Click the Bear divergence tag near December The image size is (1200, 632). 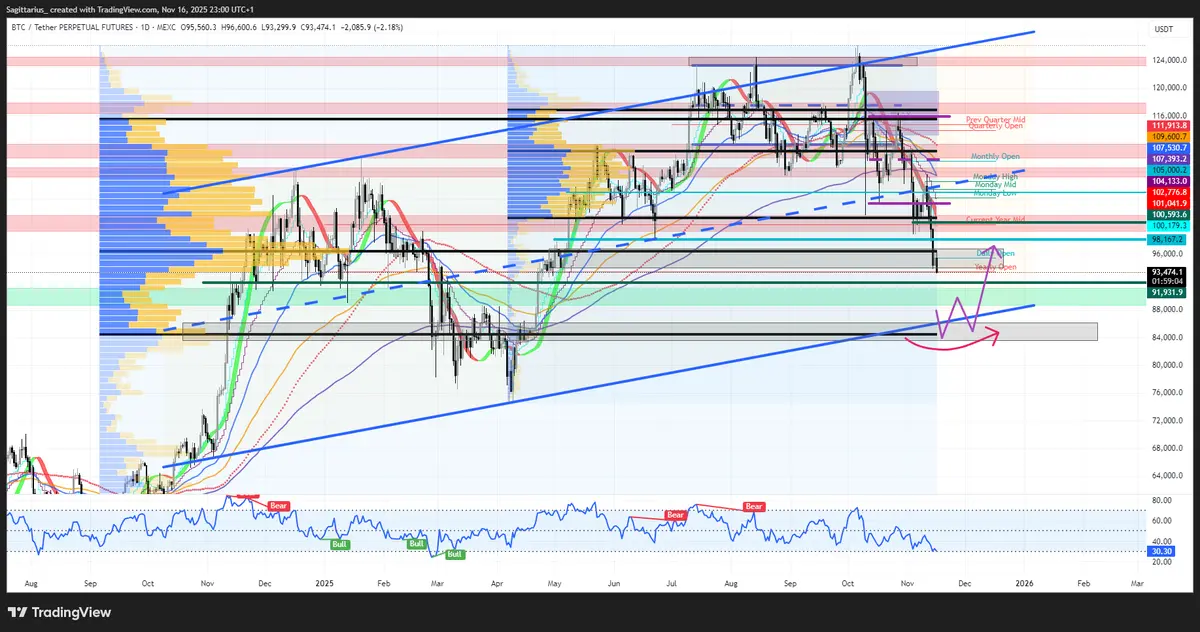click(x=281, y=508)
